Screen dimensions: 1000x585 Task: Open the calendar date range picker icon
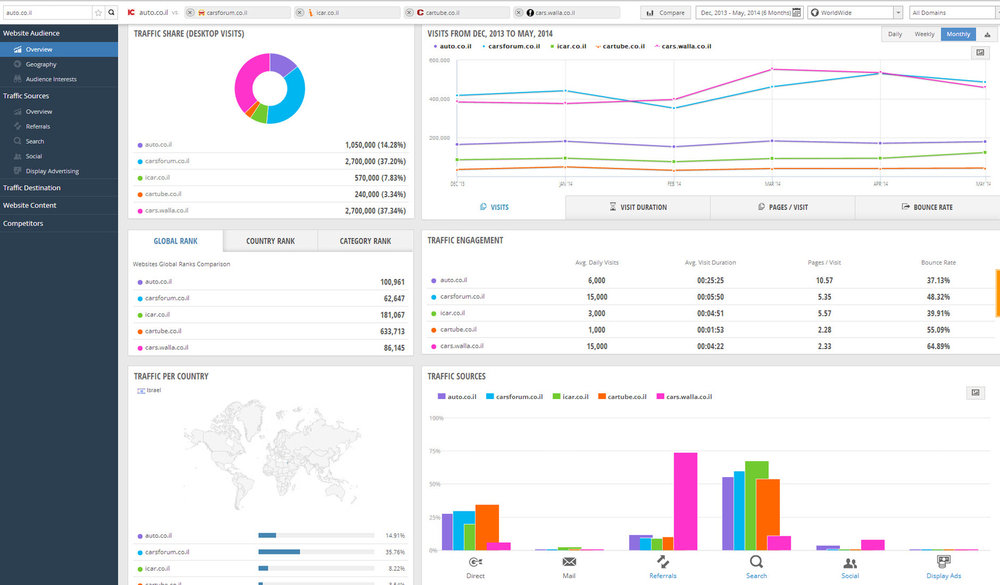(797, 12)
